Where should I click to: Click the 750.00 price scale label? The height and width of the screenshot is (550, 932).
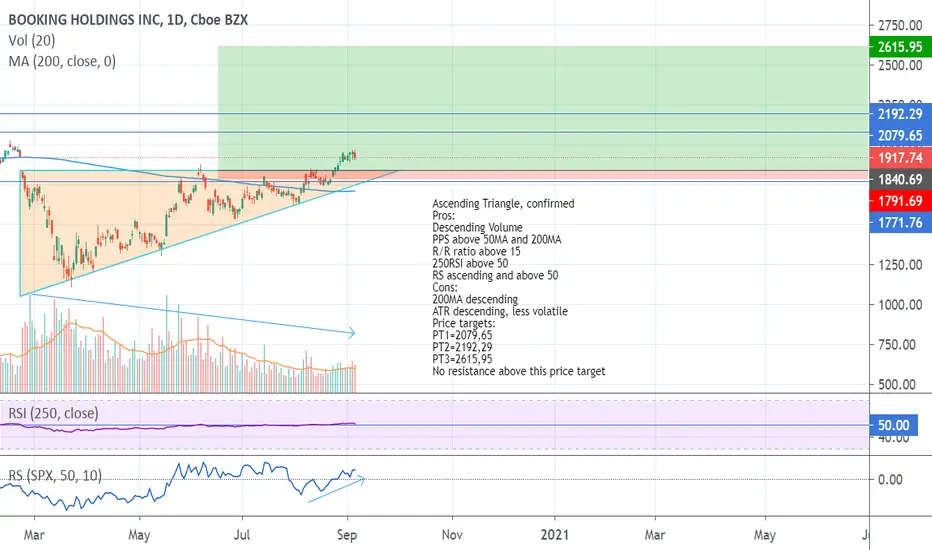point(897,344)
